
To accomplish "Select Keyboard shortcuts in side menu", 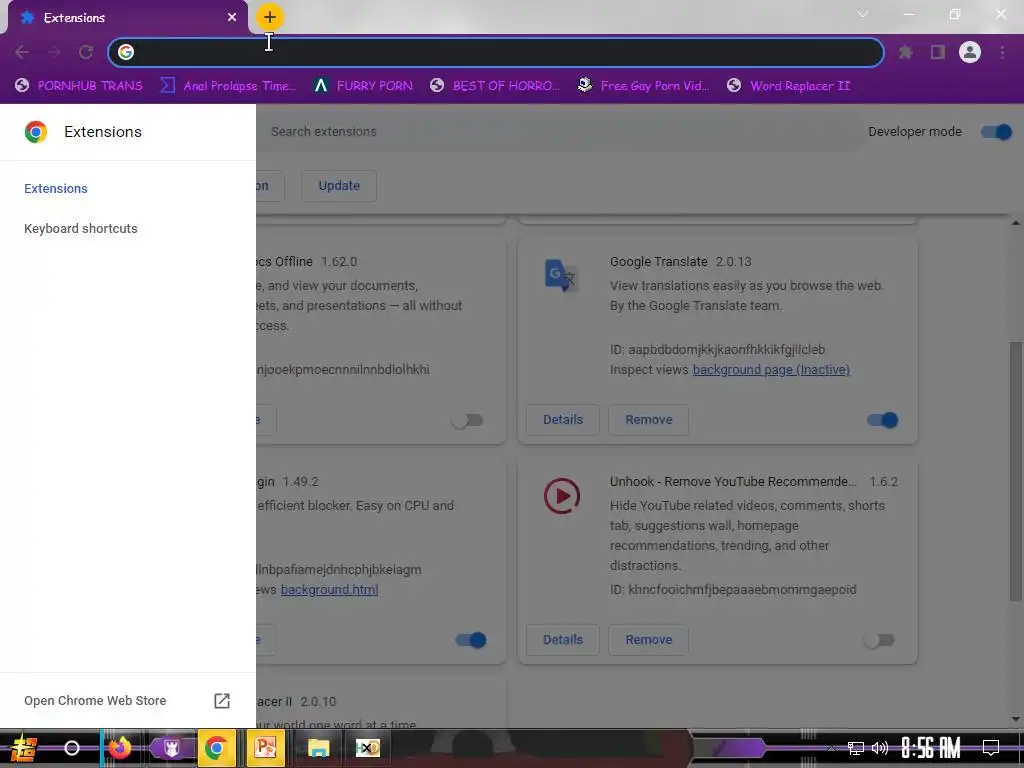I will click(81, 229).
